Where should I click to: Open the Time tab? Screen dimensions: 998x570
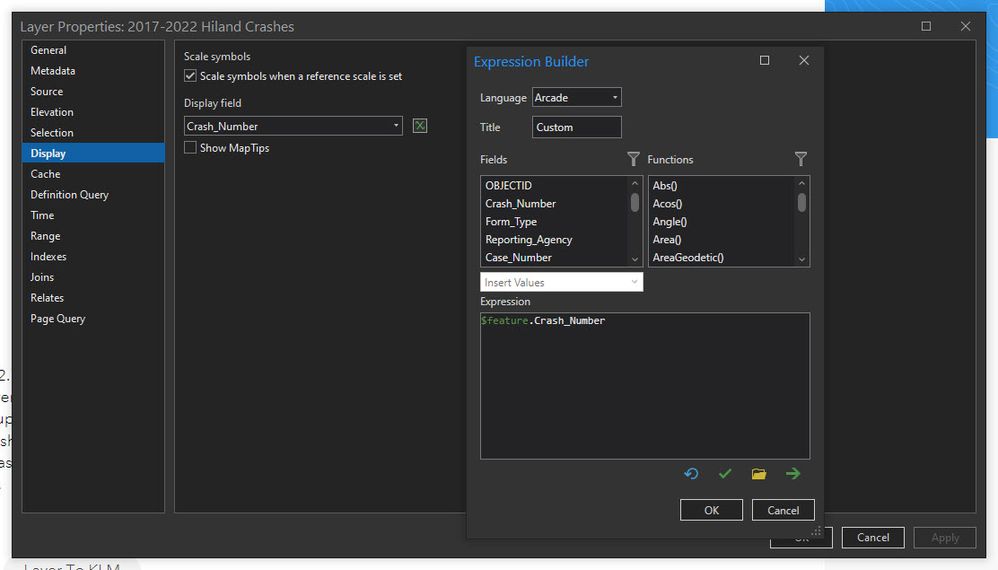pos(93,215)
